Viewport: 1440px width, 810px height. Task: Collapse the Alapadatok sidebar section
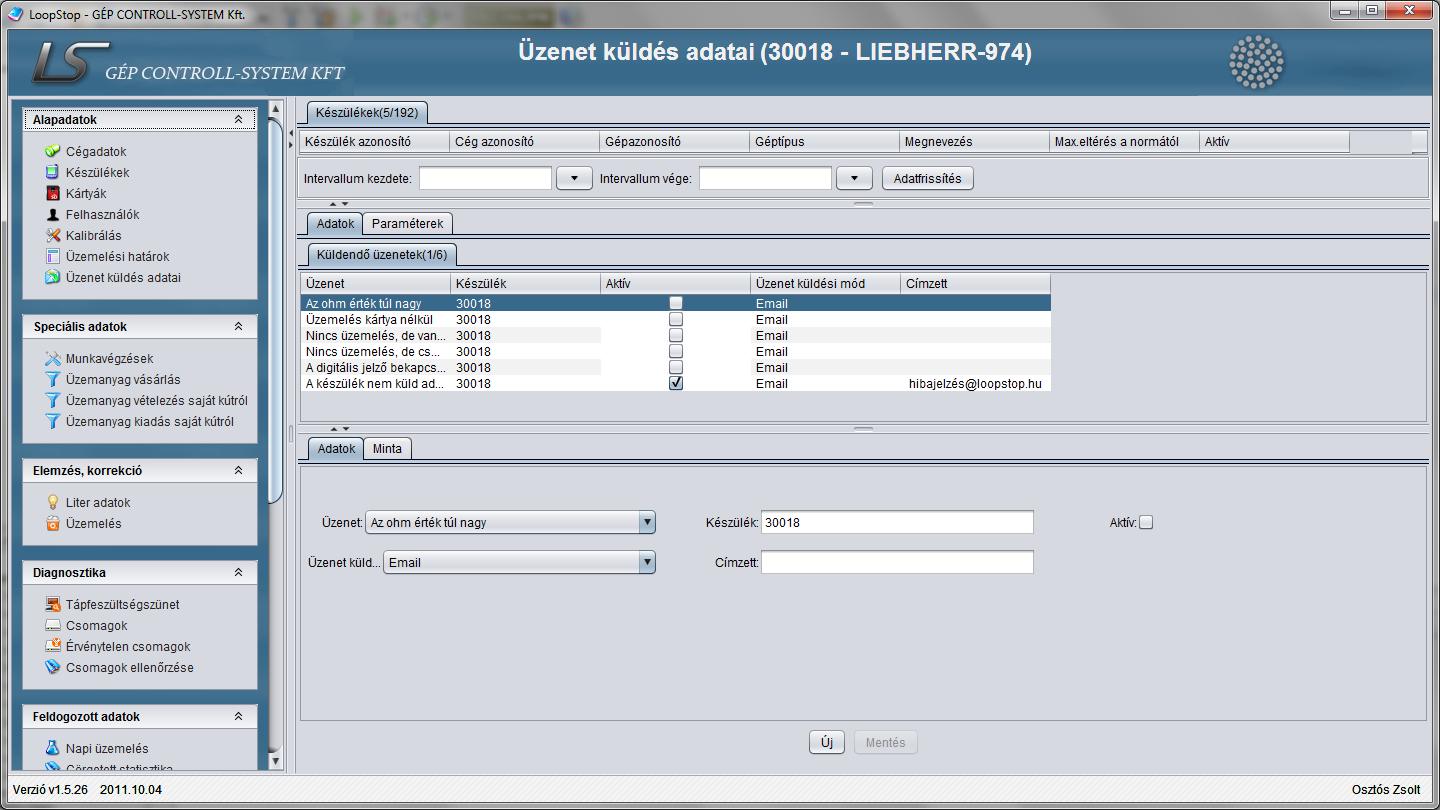pyautogui.click(x=238, y=120)
